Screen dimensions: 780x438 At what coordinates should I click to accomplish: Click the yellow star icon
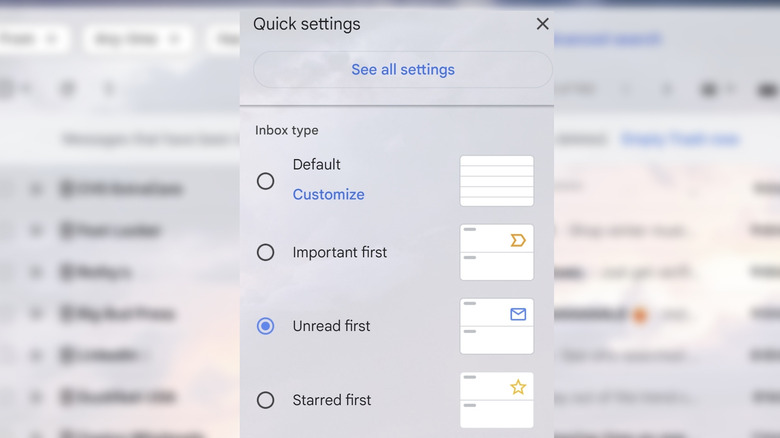517,387
